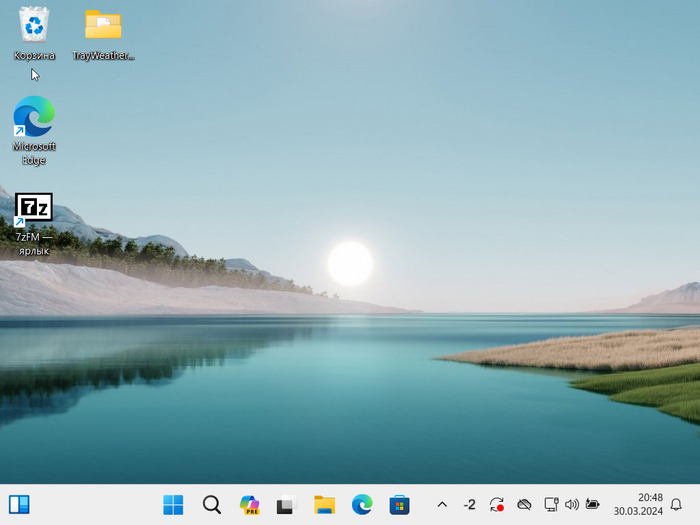Viewport: 700px width, 525px height.
Task: Open clock and date 20:48 flyout
Action: [638, 504]
